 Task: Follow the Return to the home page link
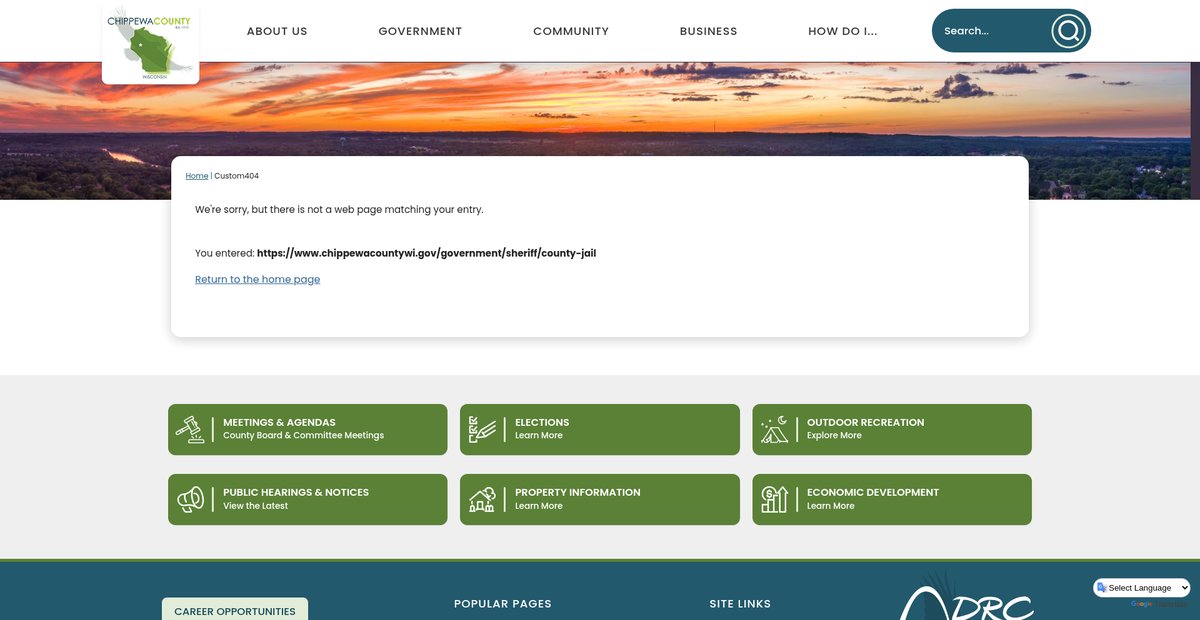258,279
